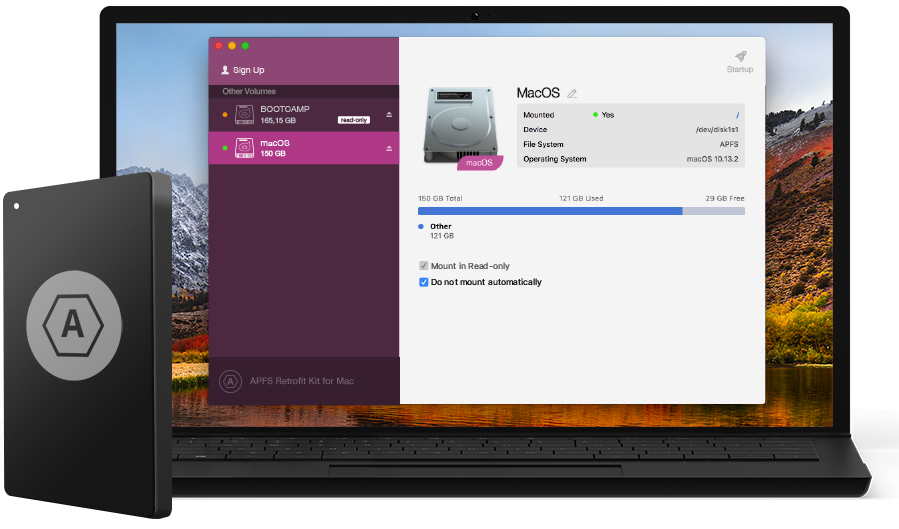Click the Read-only badge on BOOTCAMP
Viewport: 899px width, 529px height.
point(354,120)
